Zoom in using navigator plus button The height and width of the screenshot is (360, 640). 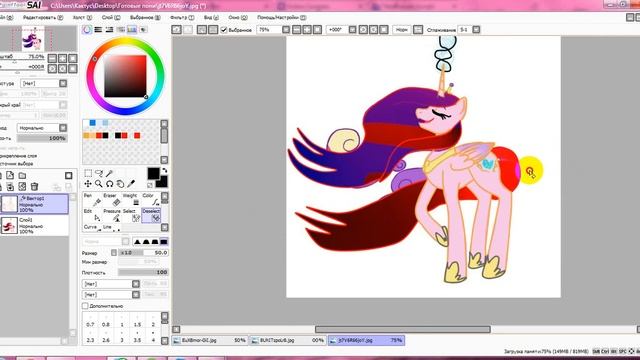pyautogui.click(x=62, y=58)
